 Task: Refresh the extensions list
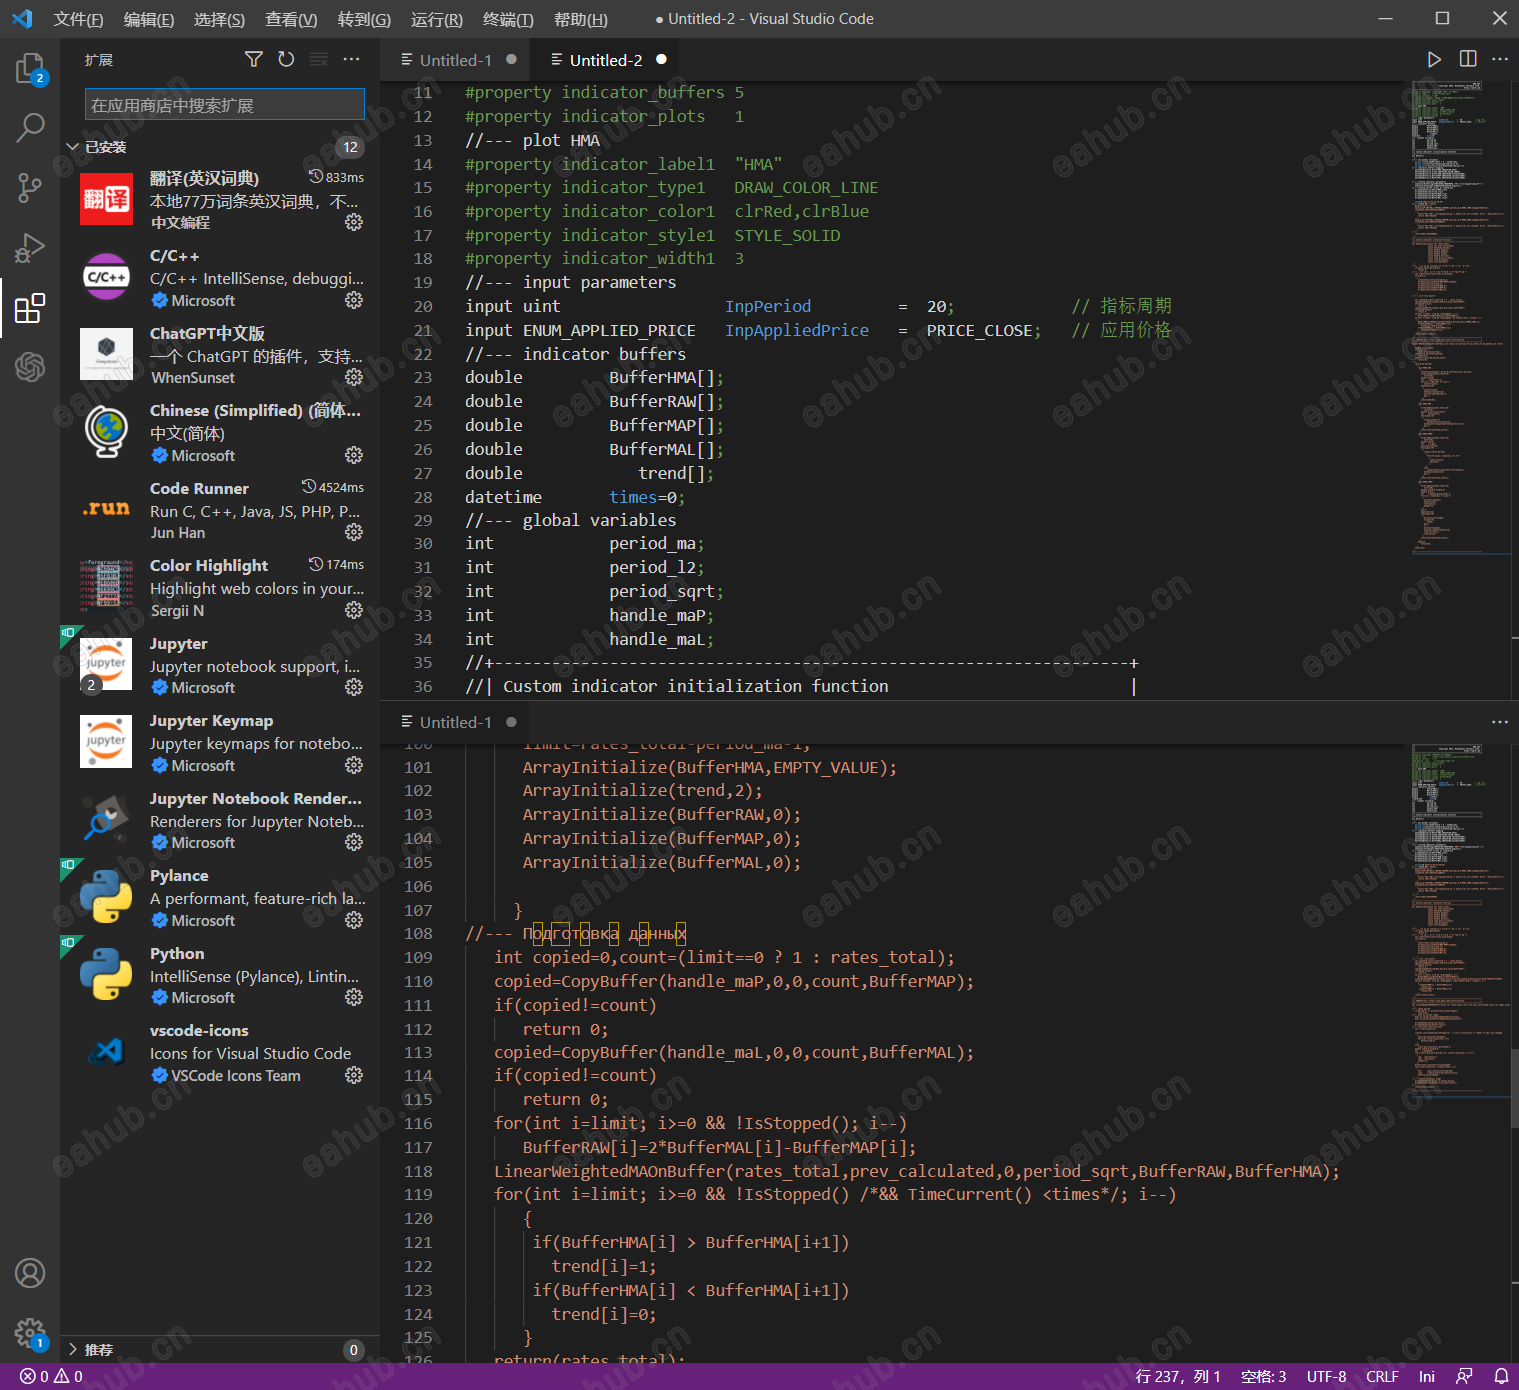click(x=286, y=60)
